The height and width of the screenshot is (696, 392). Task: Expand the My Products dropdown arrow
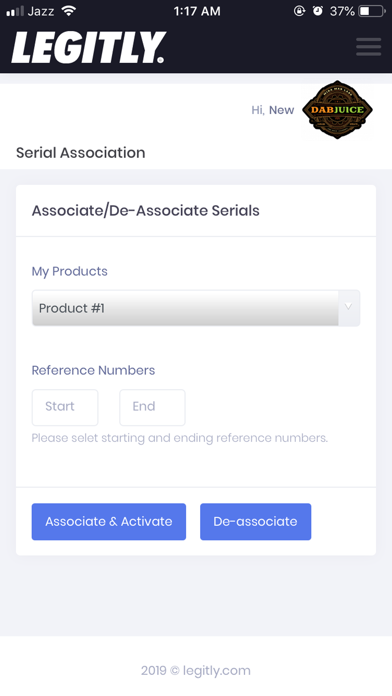pos(349,308)
